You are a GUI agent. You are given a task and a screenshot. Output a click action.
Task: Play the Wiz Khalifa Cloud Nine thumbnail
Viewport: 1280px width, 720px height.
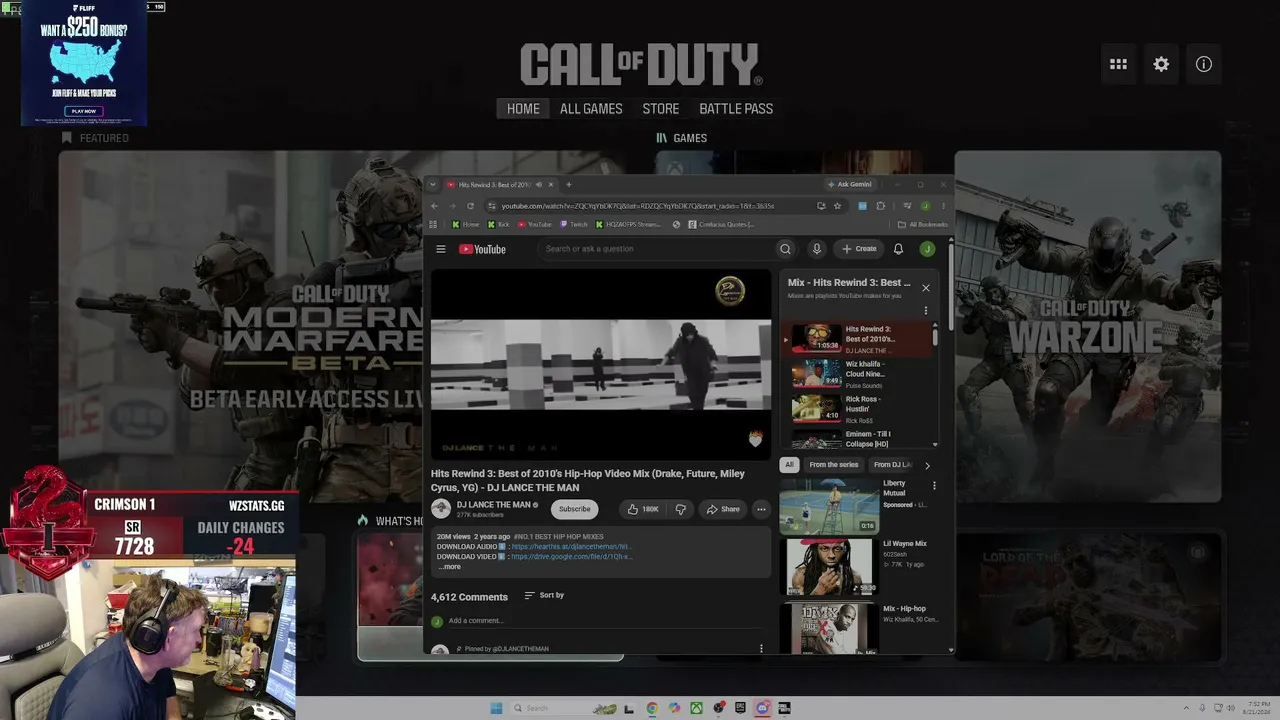pos(816,373)
